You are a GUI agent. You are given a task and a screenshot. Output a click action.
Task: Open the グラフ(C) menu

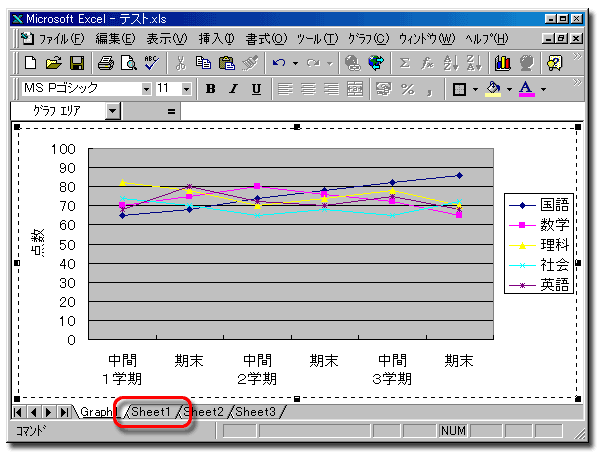tap(368, 39)
